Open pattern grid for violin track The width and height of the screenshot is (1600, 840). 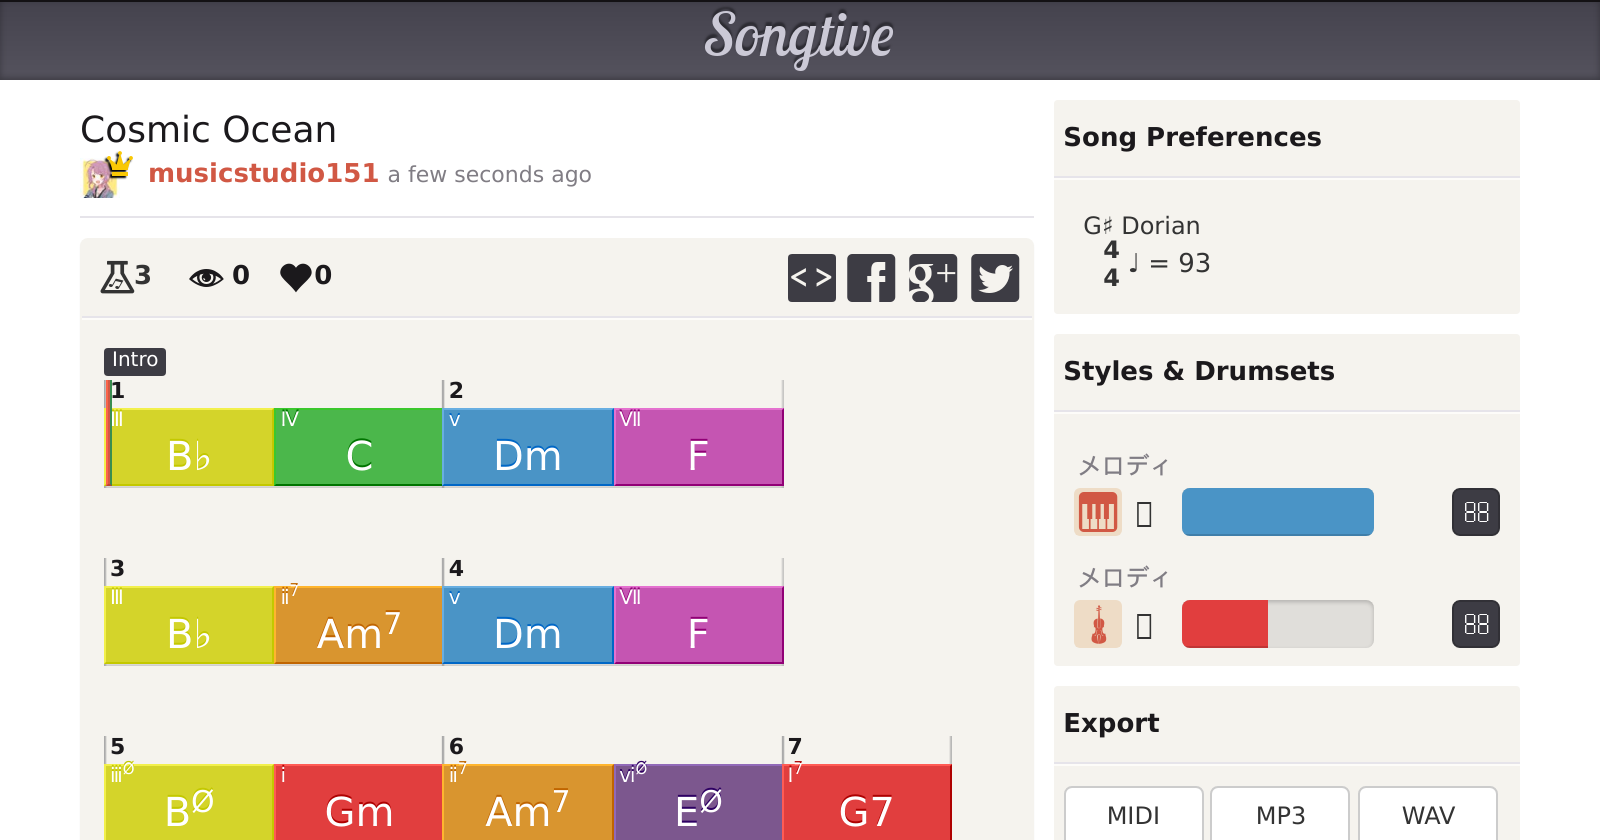1475,624
